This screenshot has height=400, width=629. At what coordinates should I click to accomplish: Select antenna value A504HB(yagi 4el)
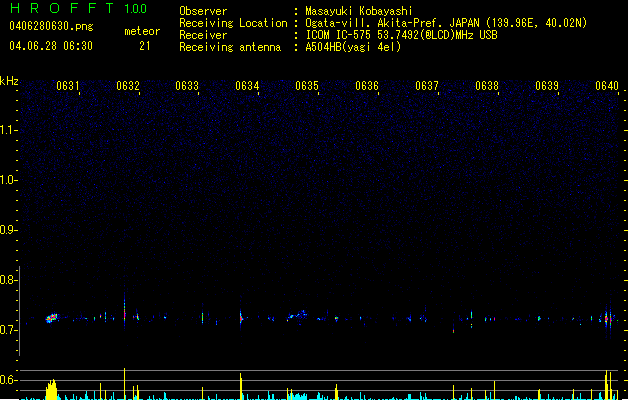tap(353, 47)
